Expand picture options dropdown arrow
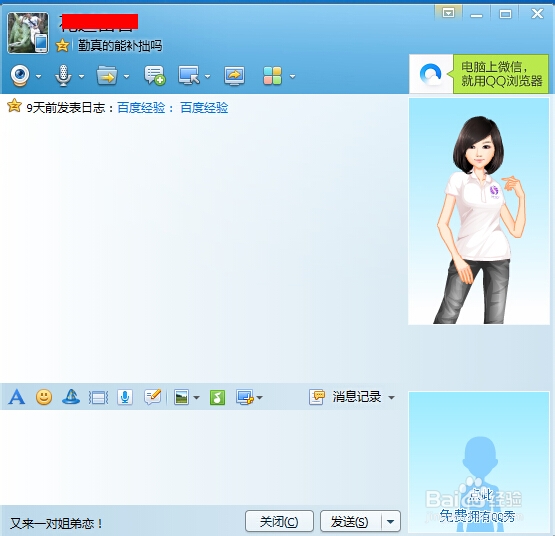Image resolution: width=555 pixels, height=536 pixels. point(196,398)
